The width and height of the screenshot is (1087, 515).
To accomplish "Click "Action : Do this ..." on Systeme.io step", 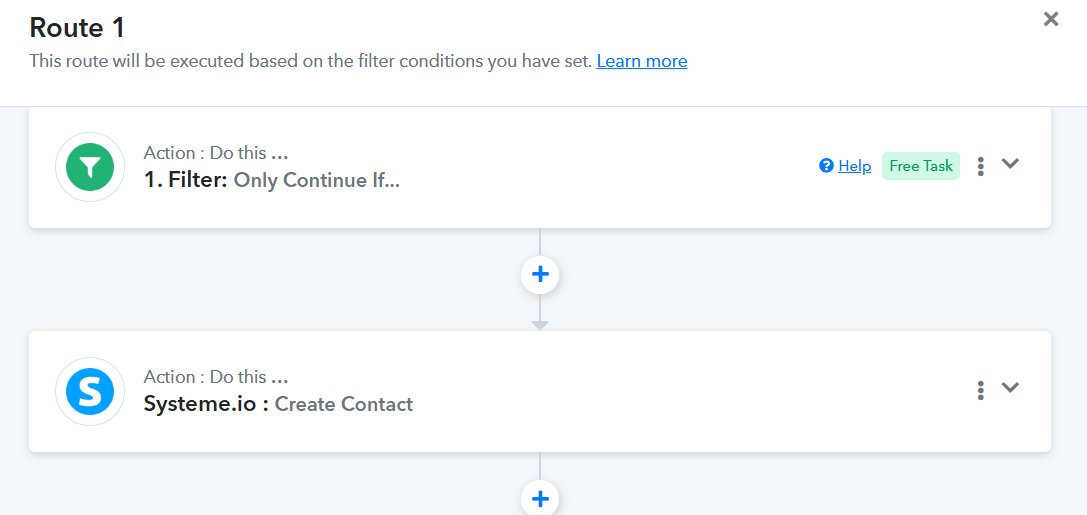I will (216, 377).
